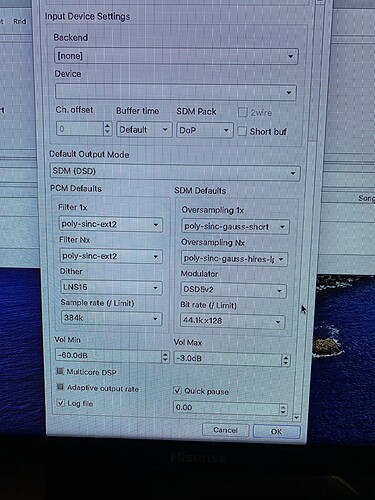Enable the Multicore DSP checkbox
The image size is (375, 500).
[60, 371]
